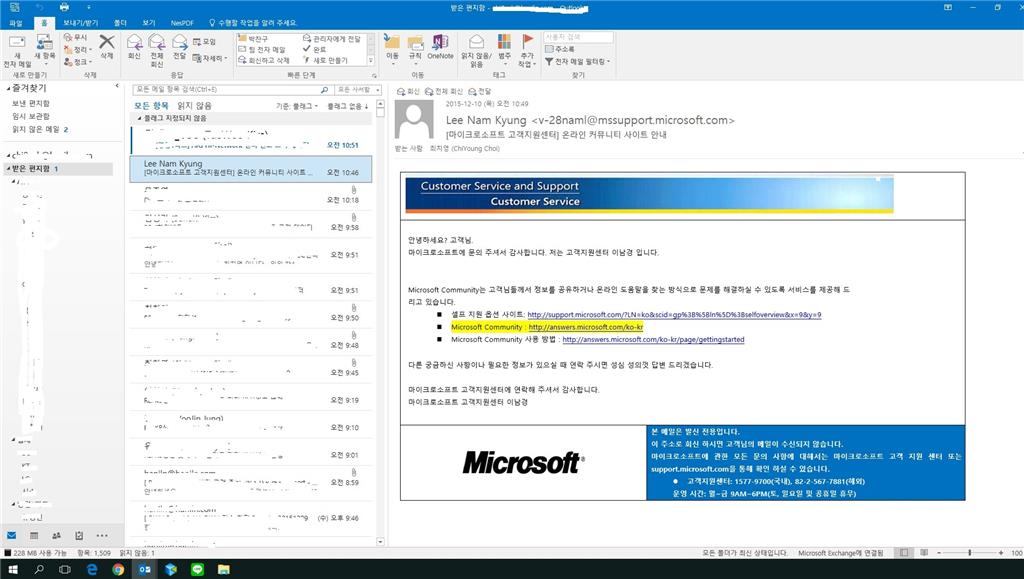Viewport: 1024px width, 579px height.
Task: Adjust the zoom slider in status bar
Action: pos(969,552)
